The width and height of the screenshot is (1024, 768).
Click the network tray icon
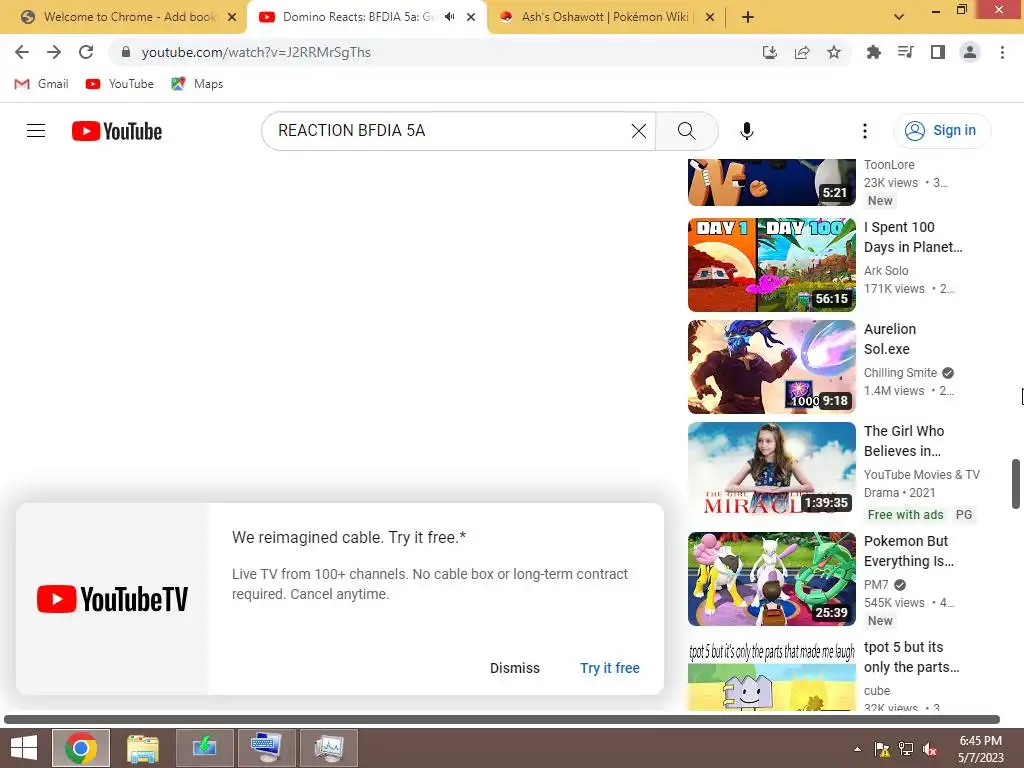906,749
